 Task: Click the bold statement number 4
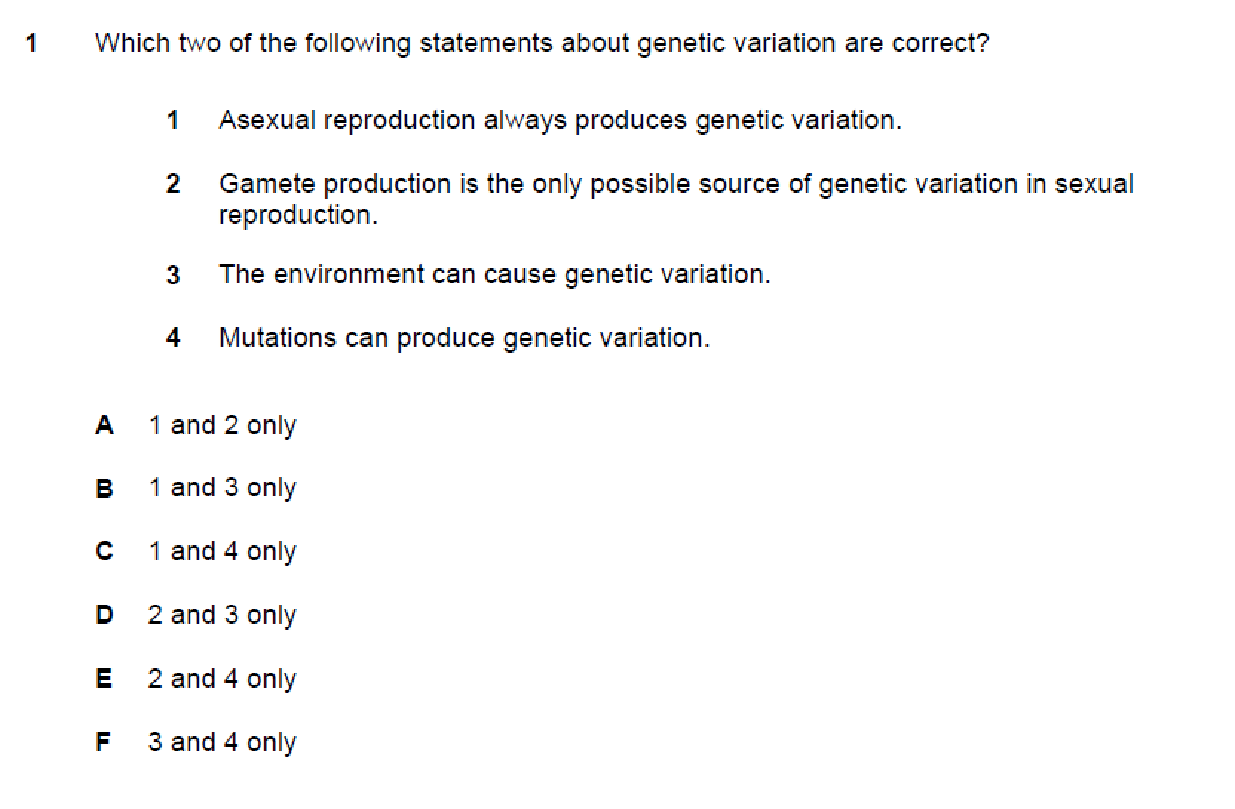[173, 338]
